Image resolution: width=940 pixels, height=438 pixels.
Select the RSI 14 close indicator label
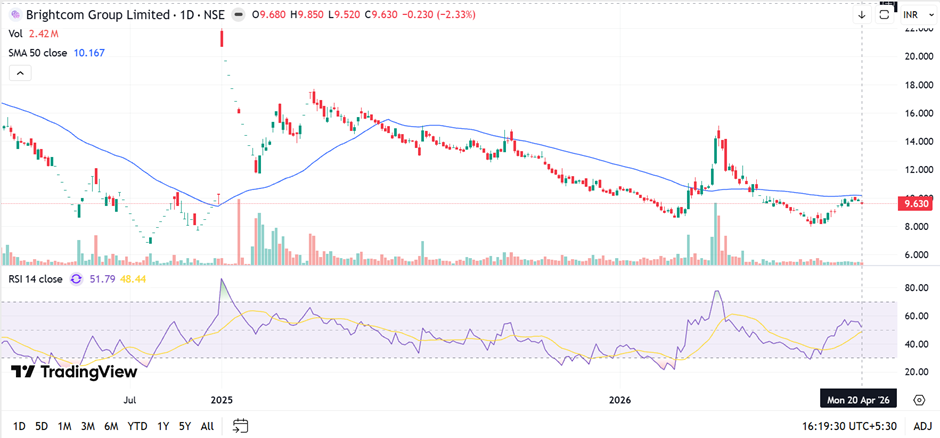pos(35,279)
